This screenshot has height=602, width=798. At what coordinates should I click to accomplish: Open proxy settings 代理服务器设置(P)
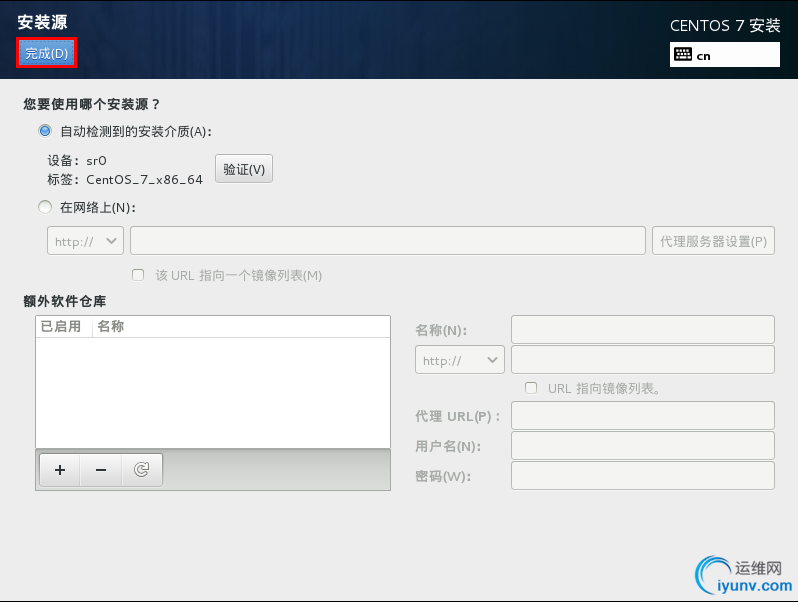[x=713, y=241]
